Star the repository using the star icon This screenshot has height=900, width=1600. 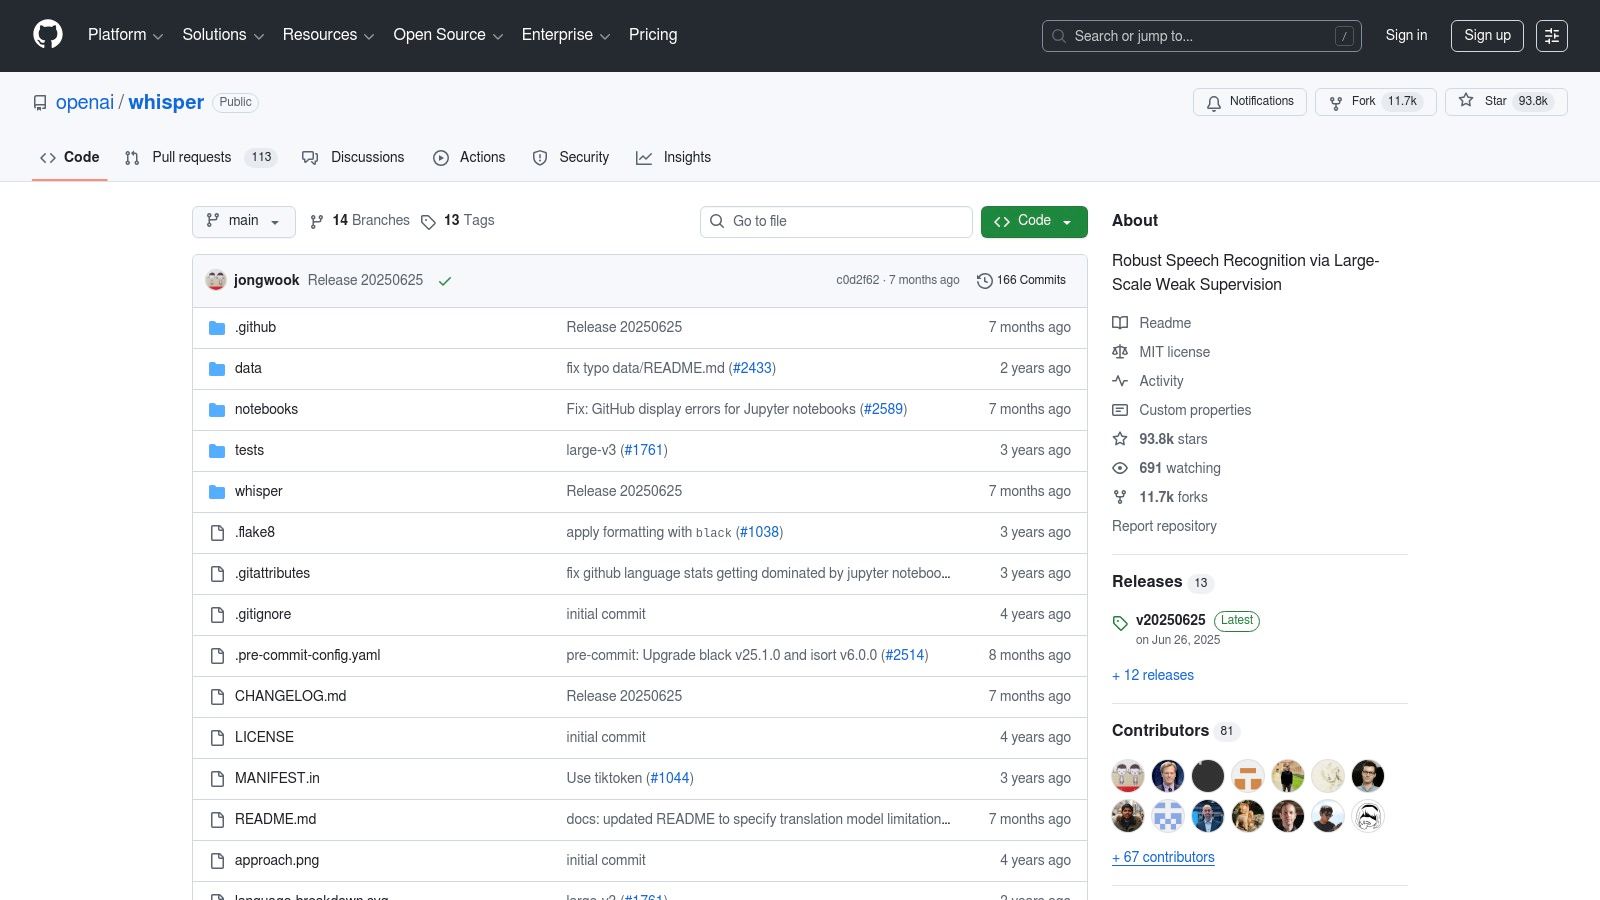tap(1465, 101)
